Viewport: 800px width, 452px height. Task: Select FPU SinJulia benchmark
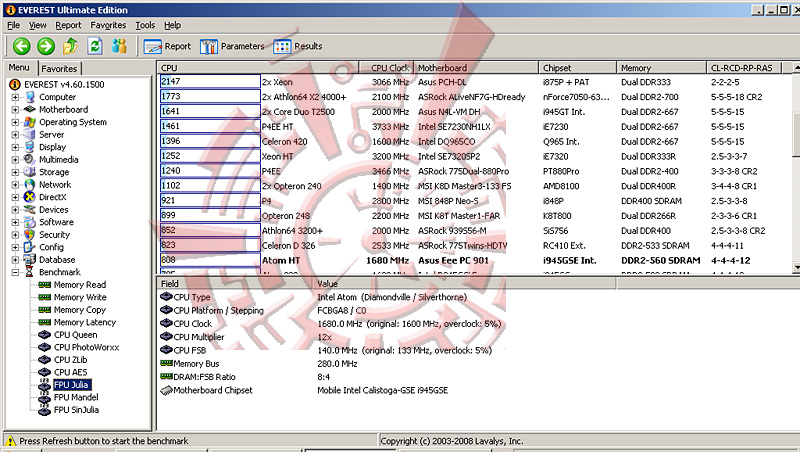click(x=76, y=410)
